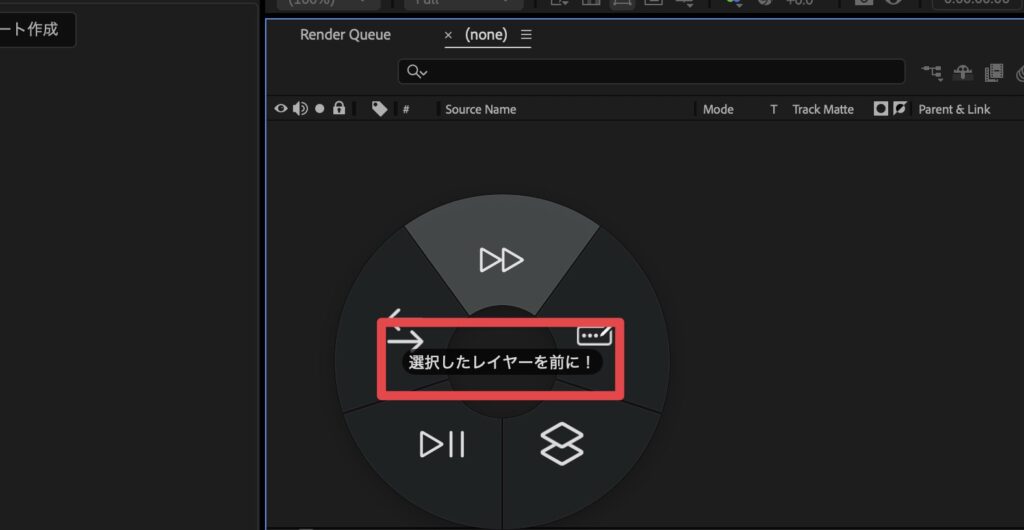
Task: Click the solo dot column header
Action: tap(319, 109)
